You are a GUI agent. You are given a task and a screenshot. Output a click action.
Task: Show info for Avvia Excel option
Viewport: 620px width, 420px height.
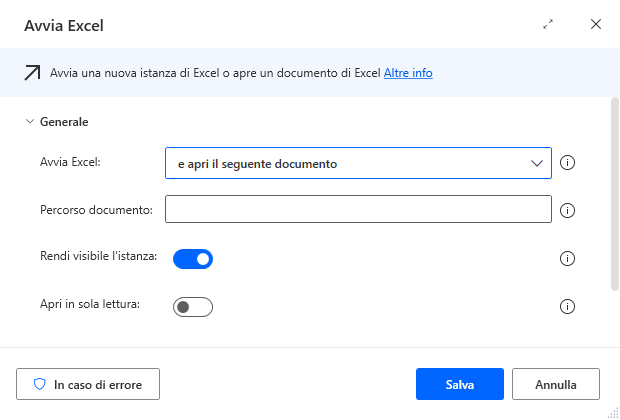(567, 163)
